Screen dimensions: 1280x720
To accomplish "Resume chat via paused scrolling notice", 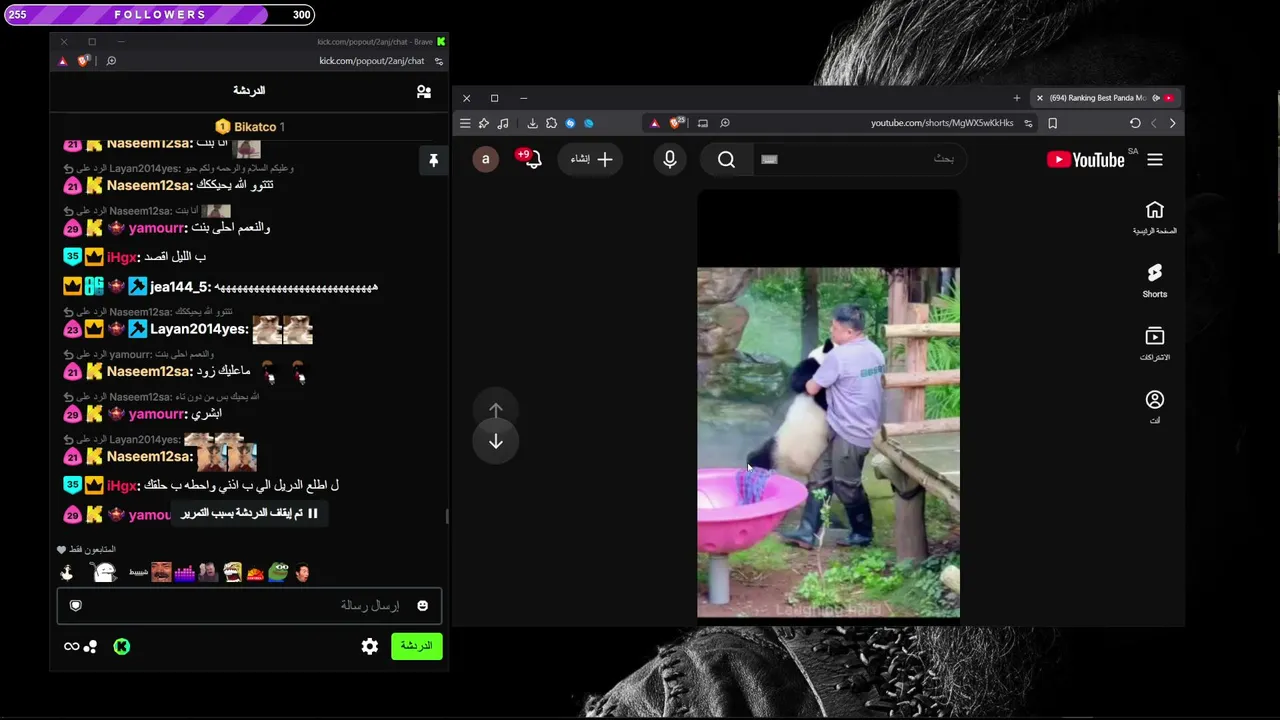I will [x=249, y=514].
